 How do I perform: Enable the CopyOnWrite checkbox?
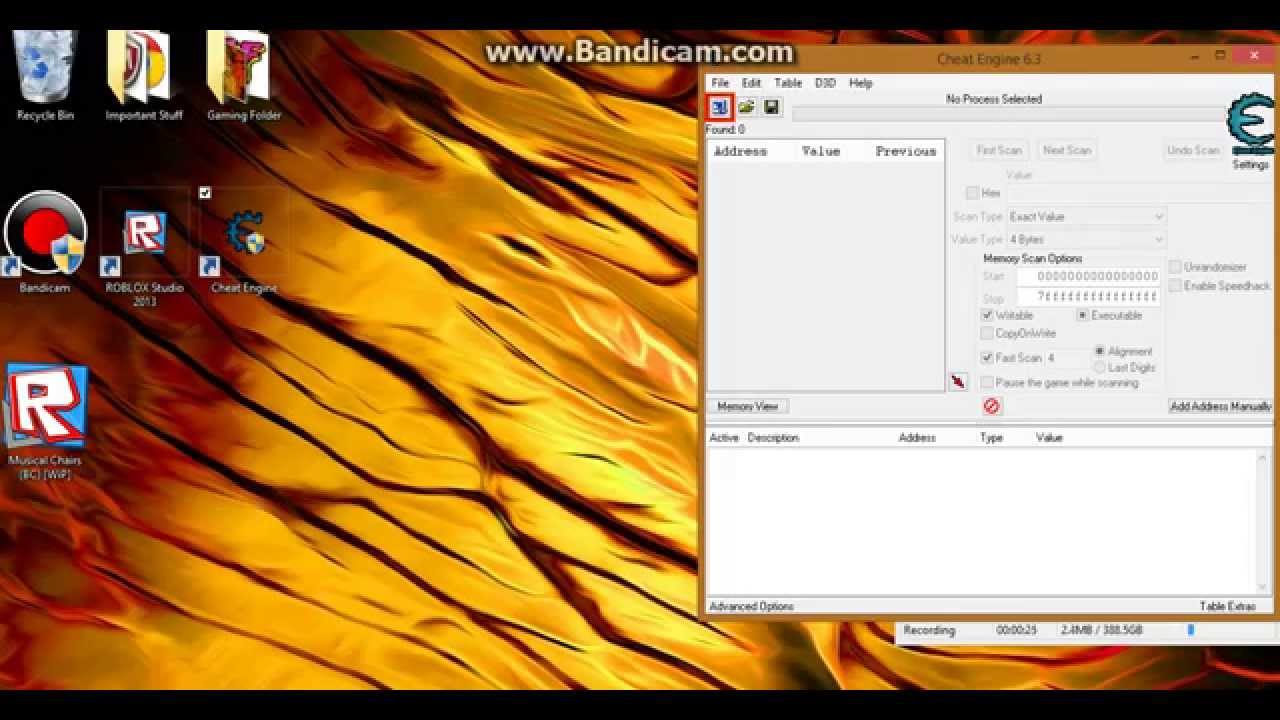point(987,333)
